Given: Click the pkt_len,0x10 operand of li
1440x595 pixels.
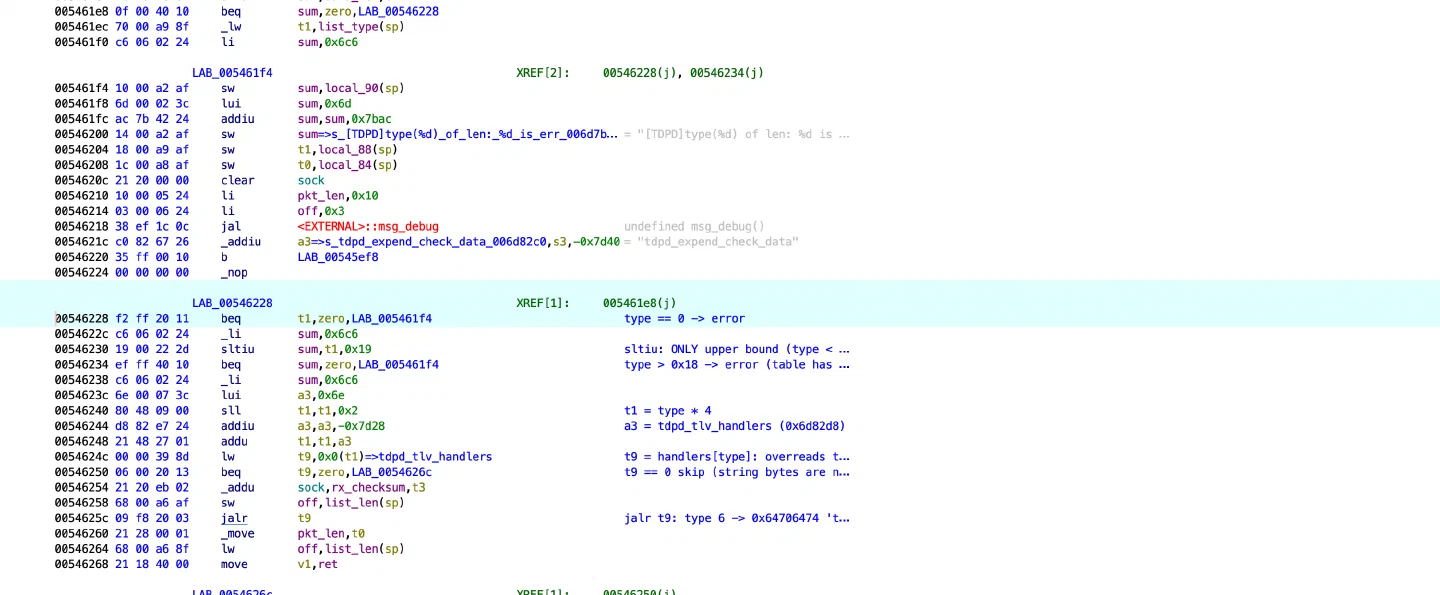Looking at the screenshot, I should [x=338, y=196].
